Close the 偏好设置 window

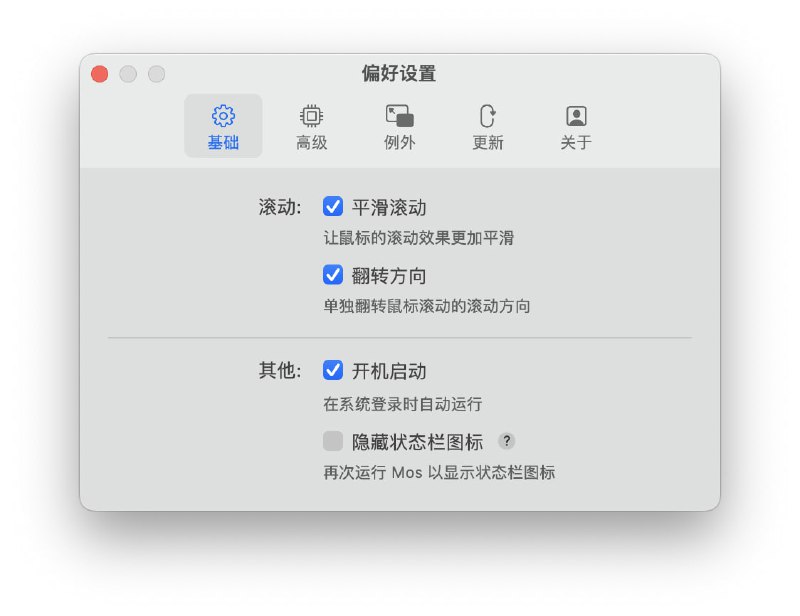(99, 74)
